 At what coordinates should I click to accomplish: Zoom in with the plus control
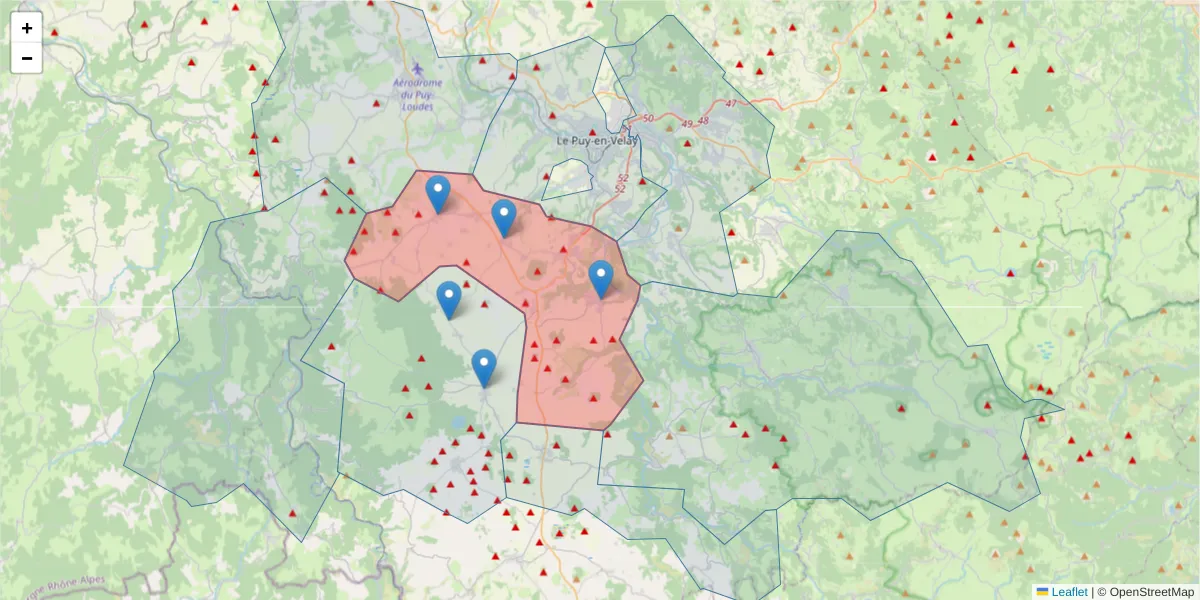[27, 28]
